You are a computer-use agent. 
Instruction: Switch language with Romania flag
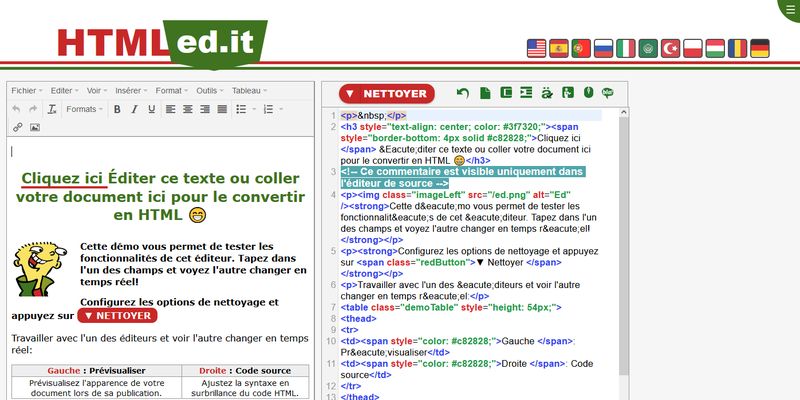737,48
